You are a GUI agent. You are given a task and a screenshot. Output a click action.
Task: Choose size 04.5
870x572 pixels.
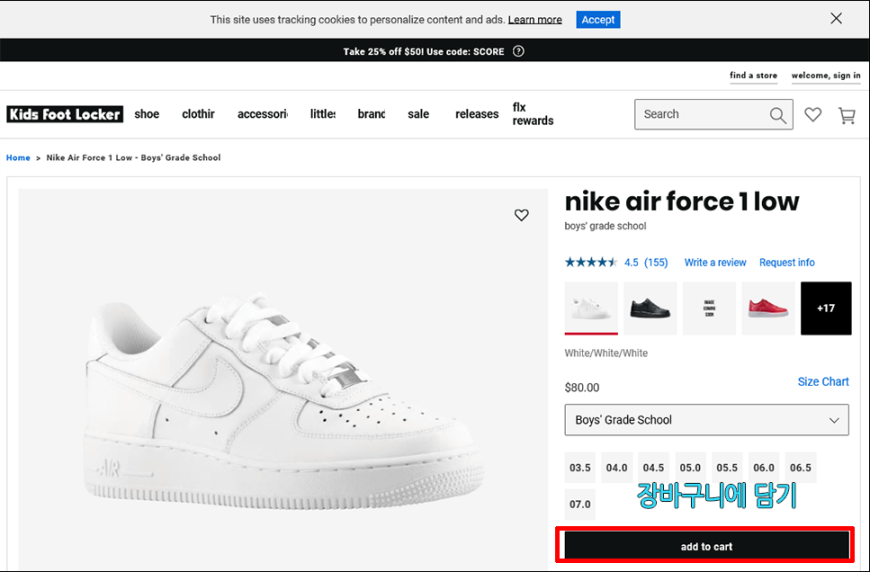point(653,468)
